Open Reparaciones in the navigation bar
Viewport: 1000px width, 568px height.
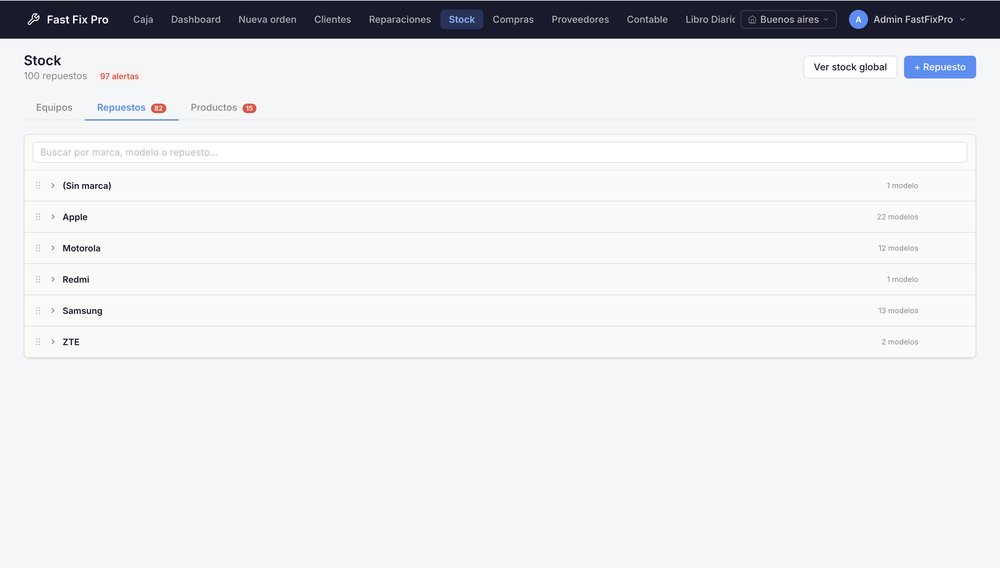pos(400,19)
